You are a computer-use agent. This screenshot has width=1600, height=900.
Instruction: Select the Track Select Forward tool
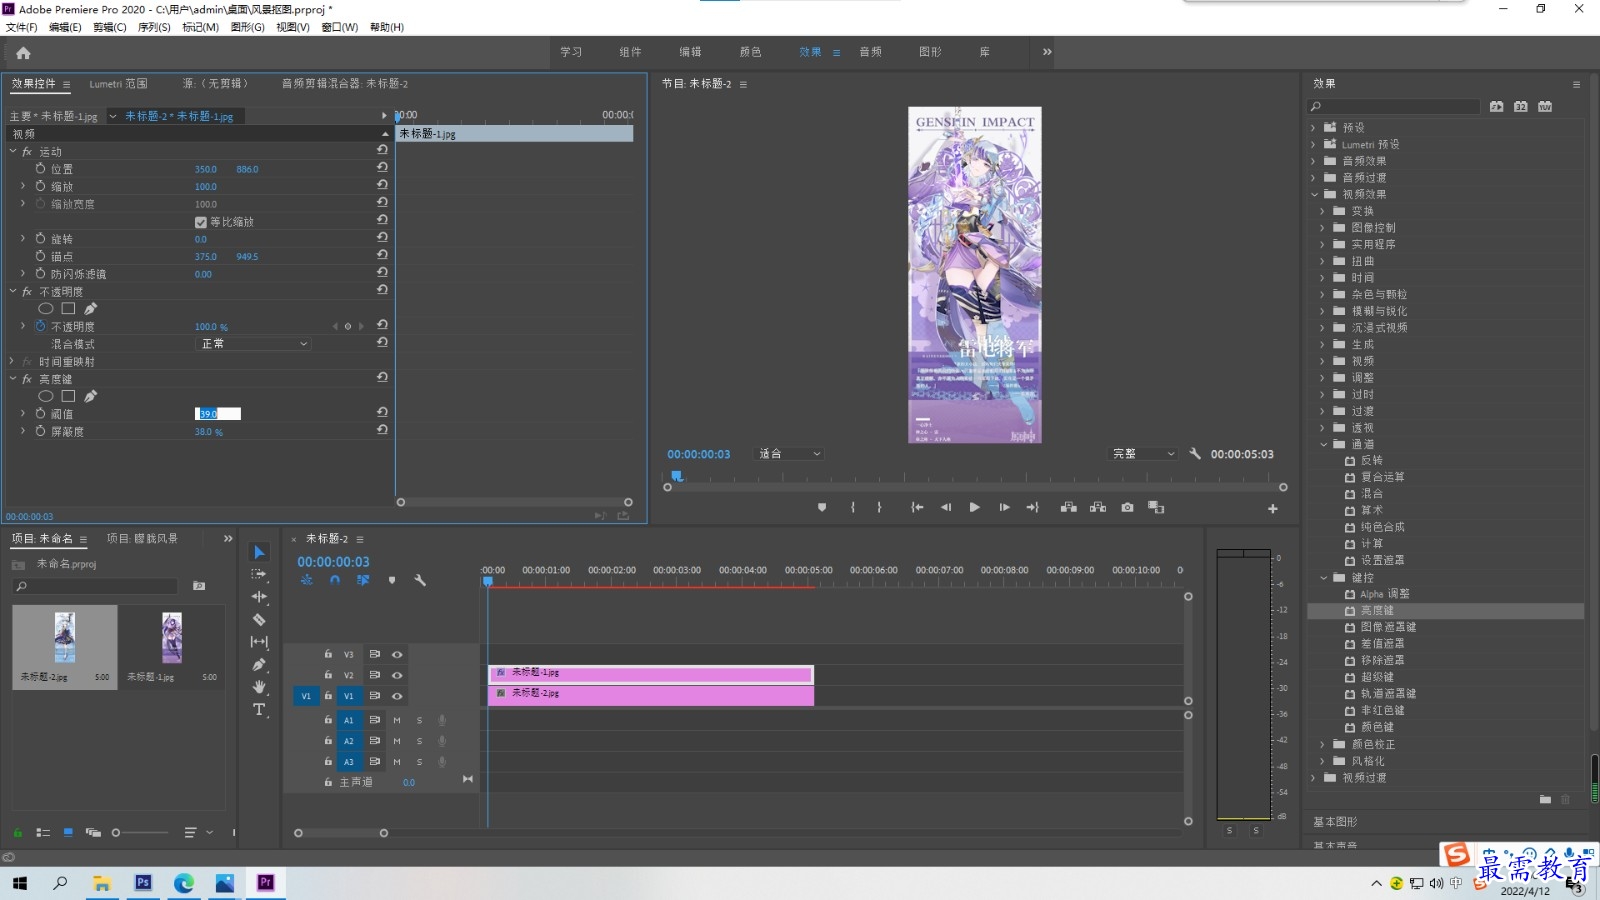[259, 574]
